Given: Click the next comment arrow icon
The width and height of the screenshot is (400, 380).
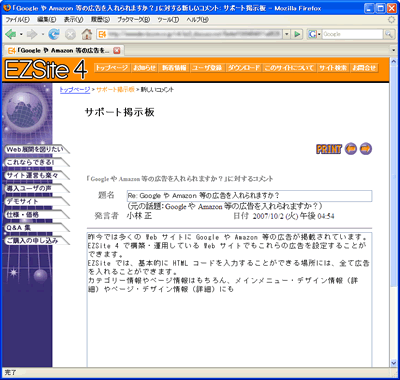Looking at the screenshot, I should [366, 149].
